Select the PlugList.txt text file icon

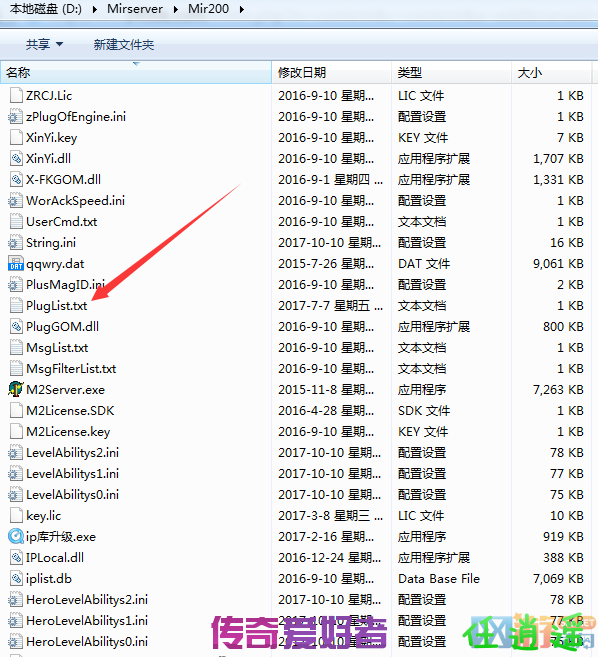click(16, 305)
